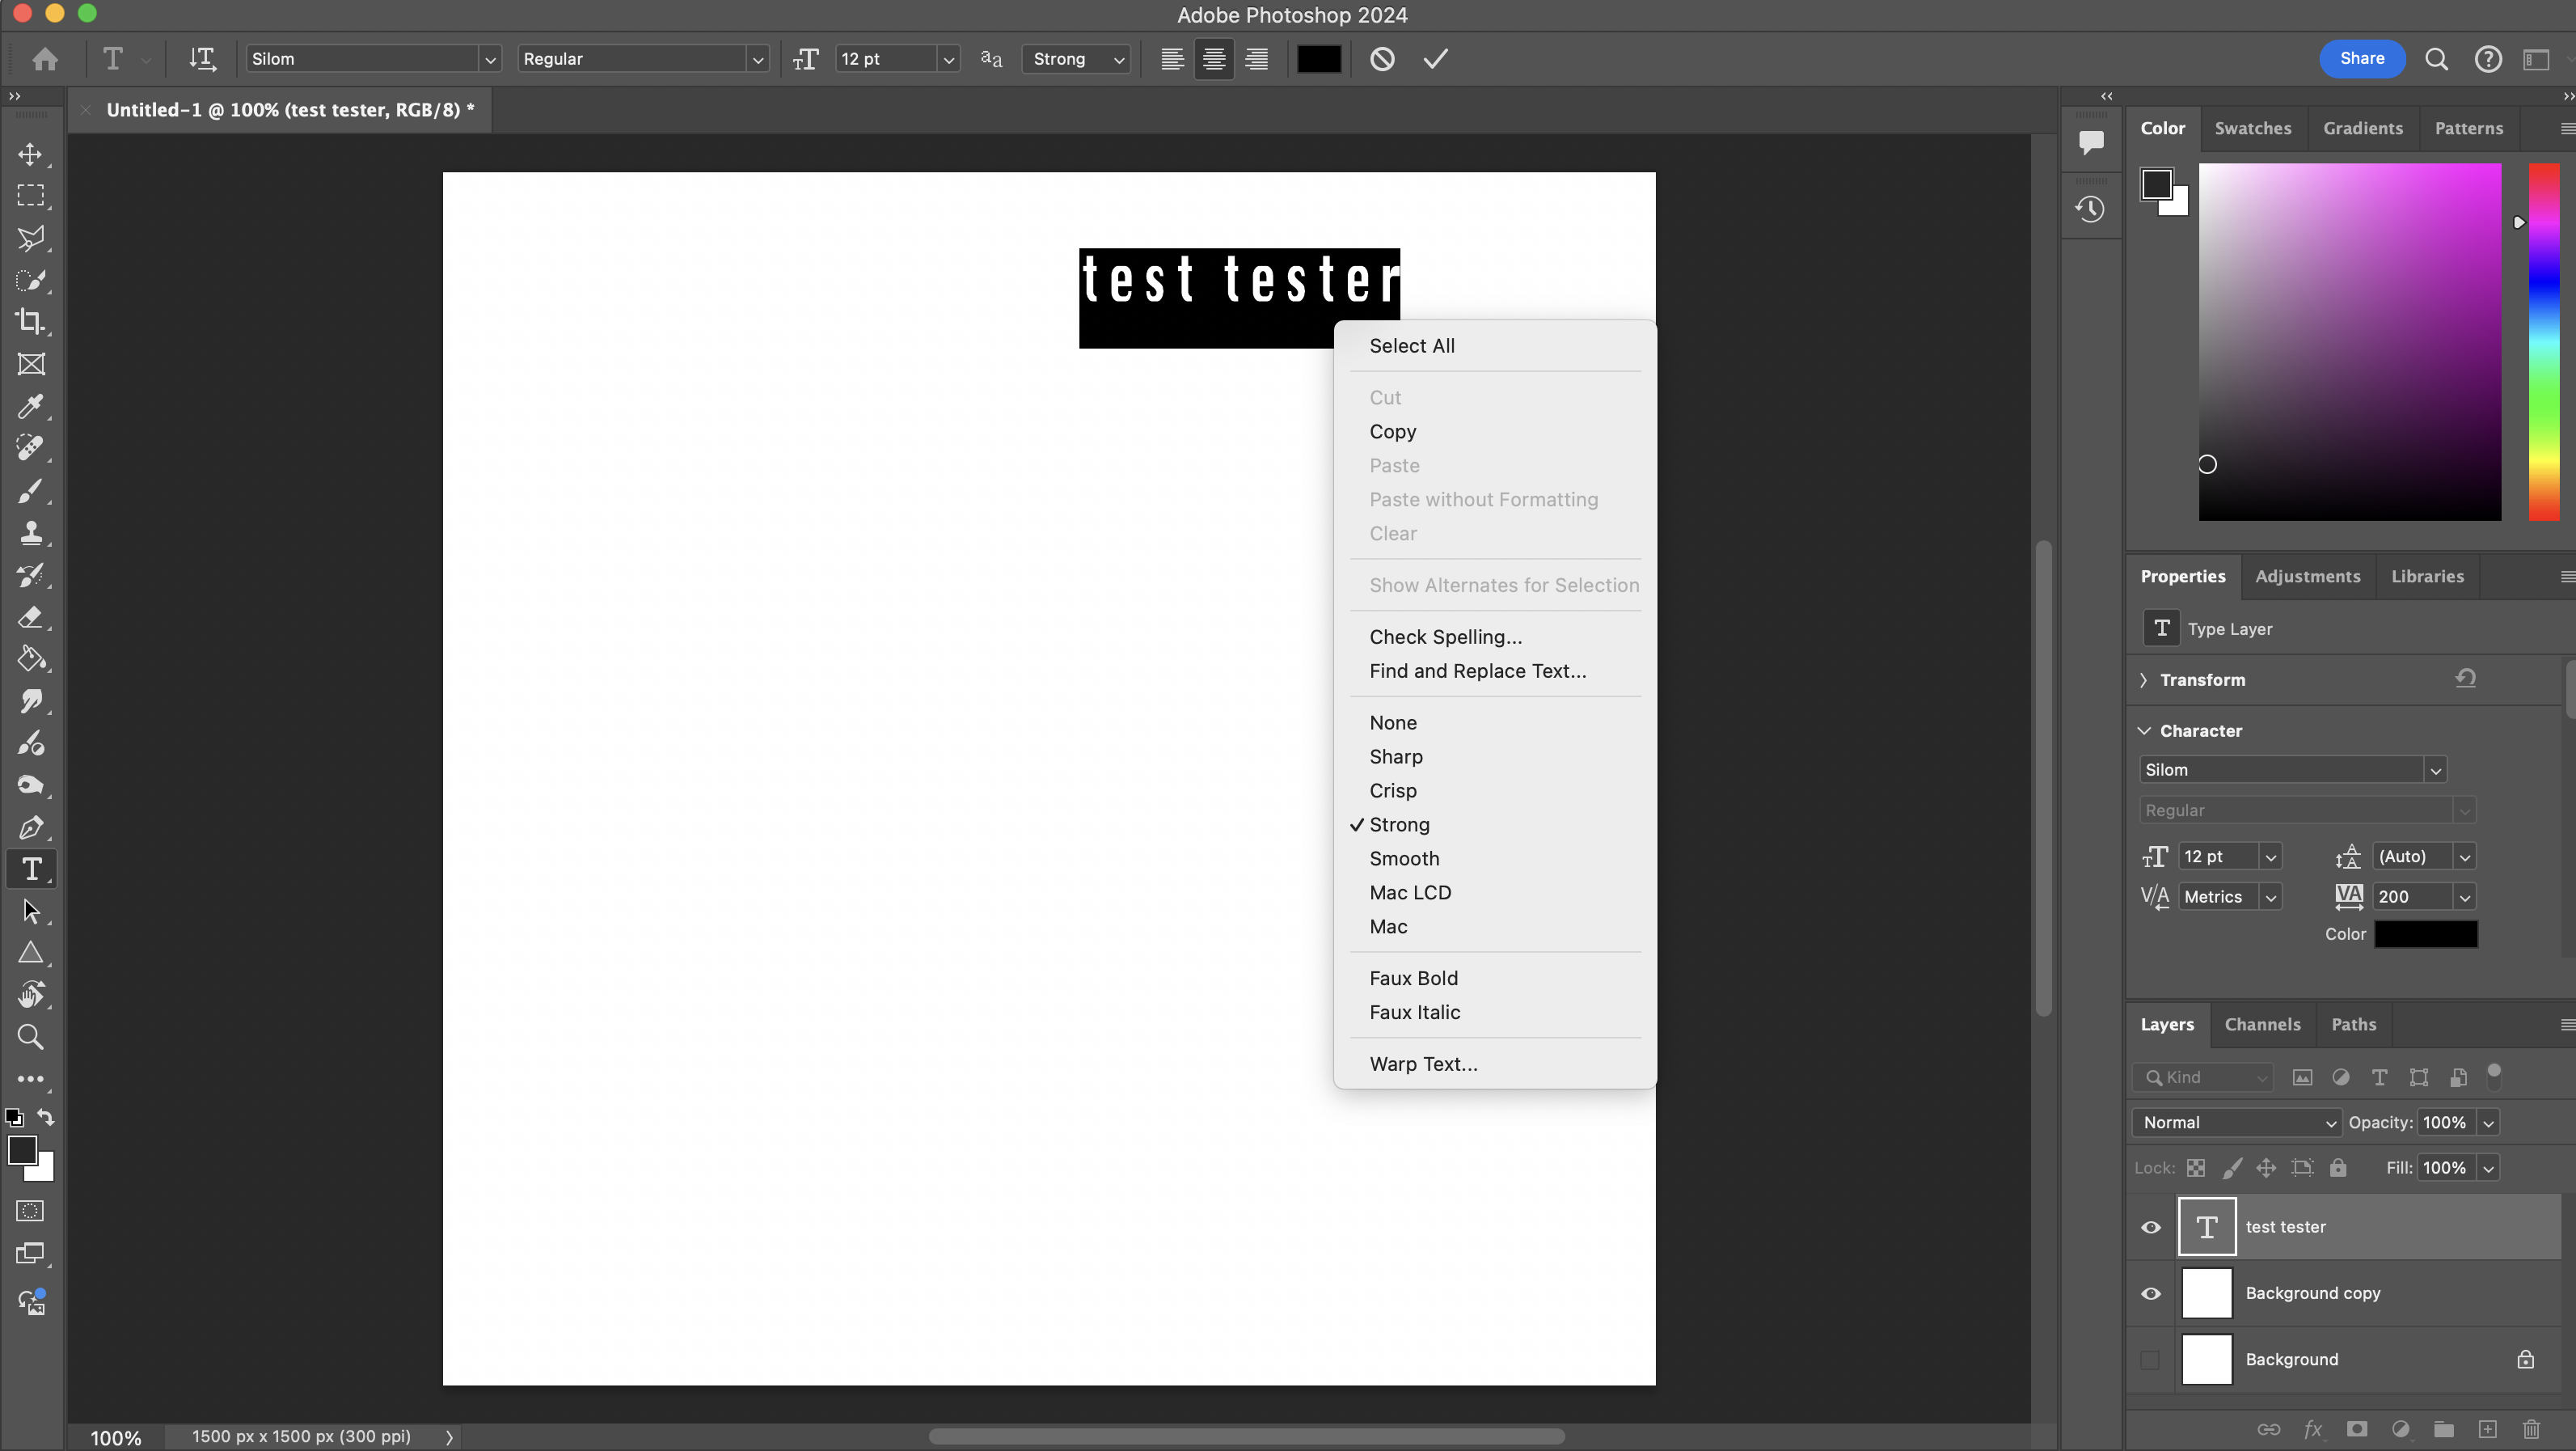Click the delete layer trash icon
The width and height of the screenshot is (2576, 1451).
click(2531, 1429)
